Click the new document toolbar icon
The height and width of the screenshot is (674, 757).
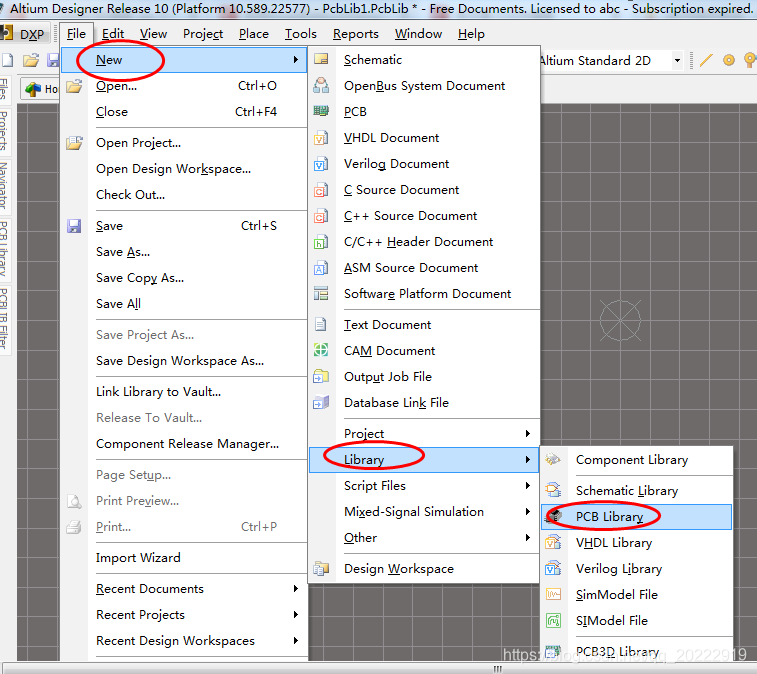point(7,60)
